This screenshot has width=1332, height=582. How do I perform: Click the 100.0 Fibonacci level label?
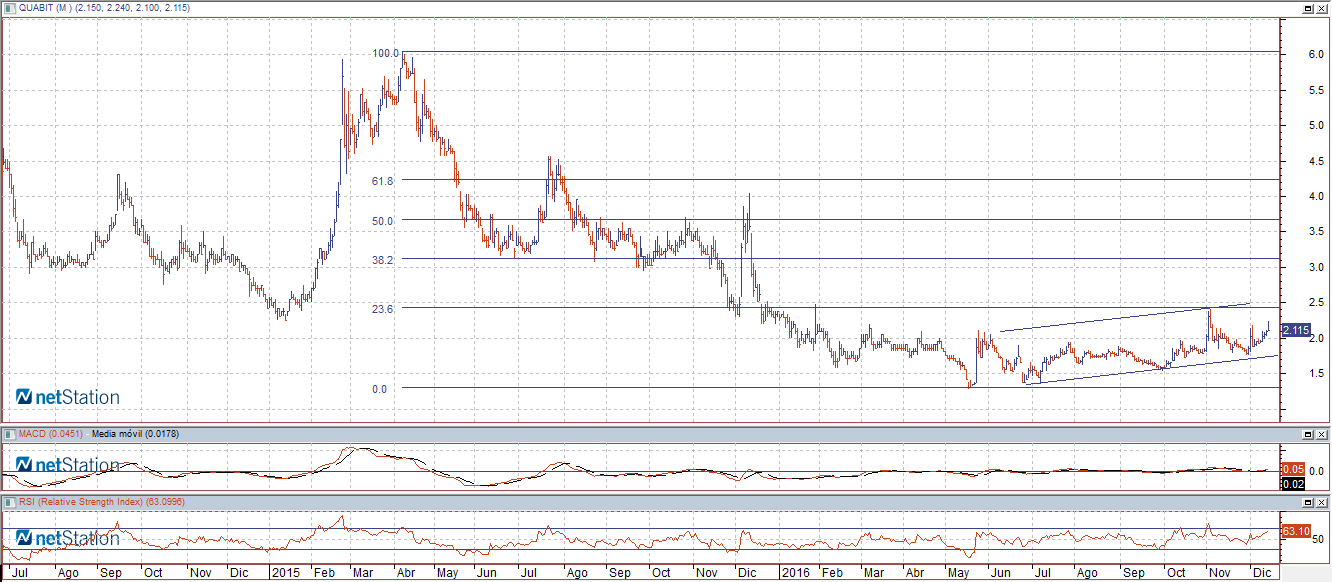point(385,53)
